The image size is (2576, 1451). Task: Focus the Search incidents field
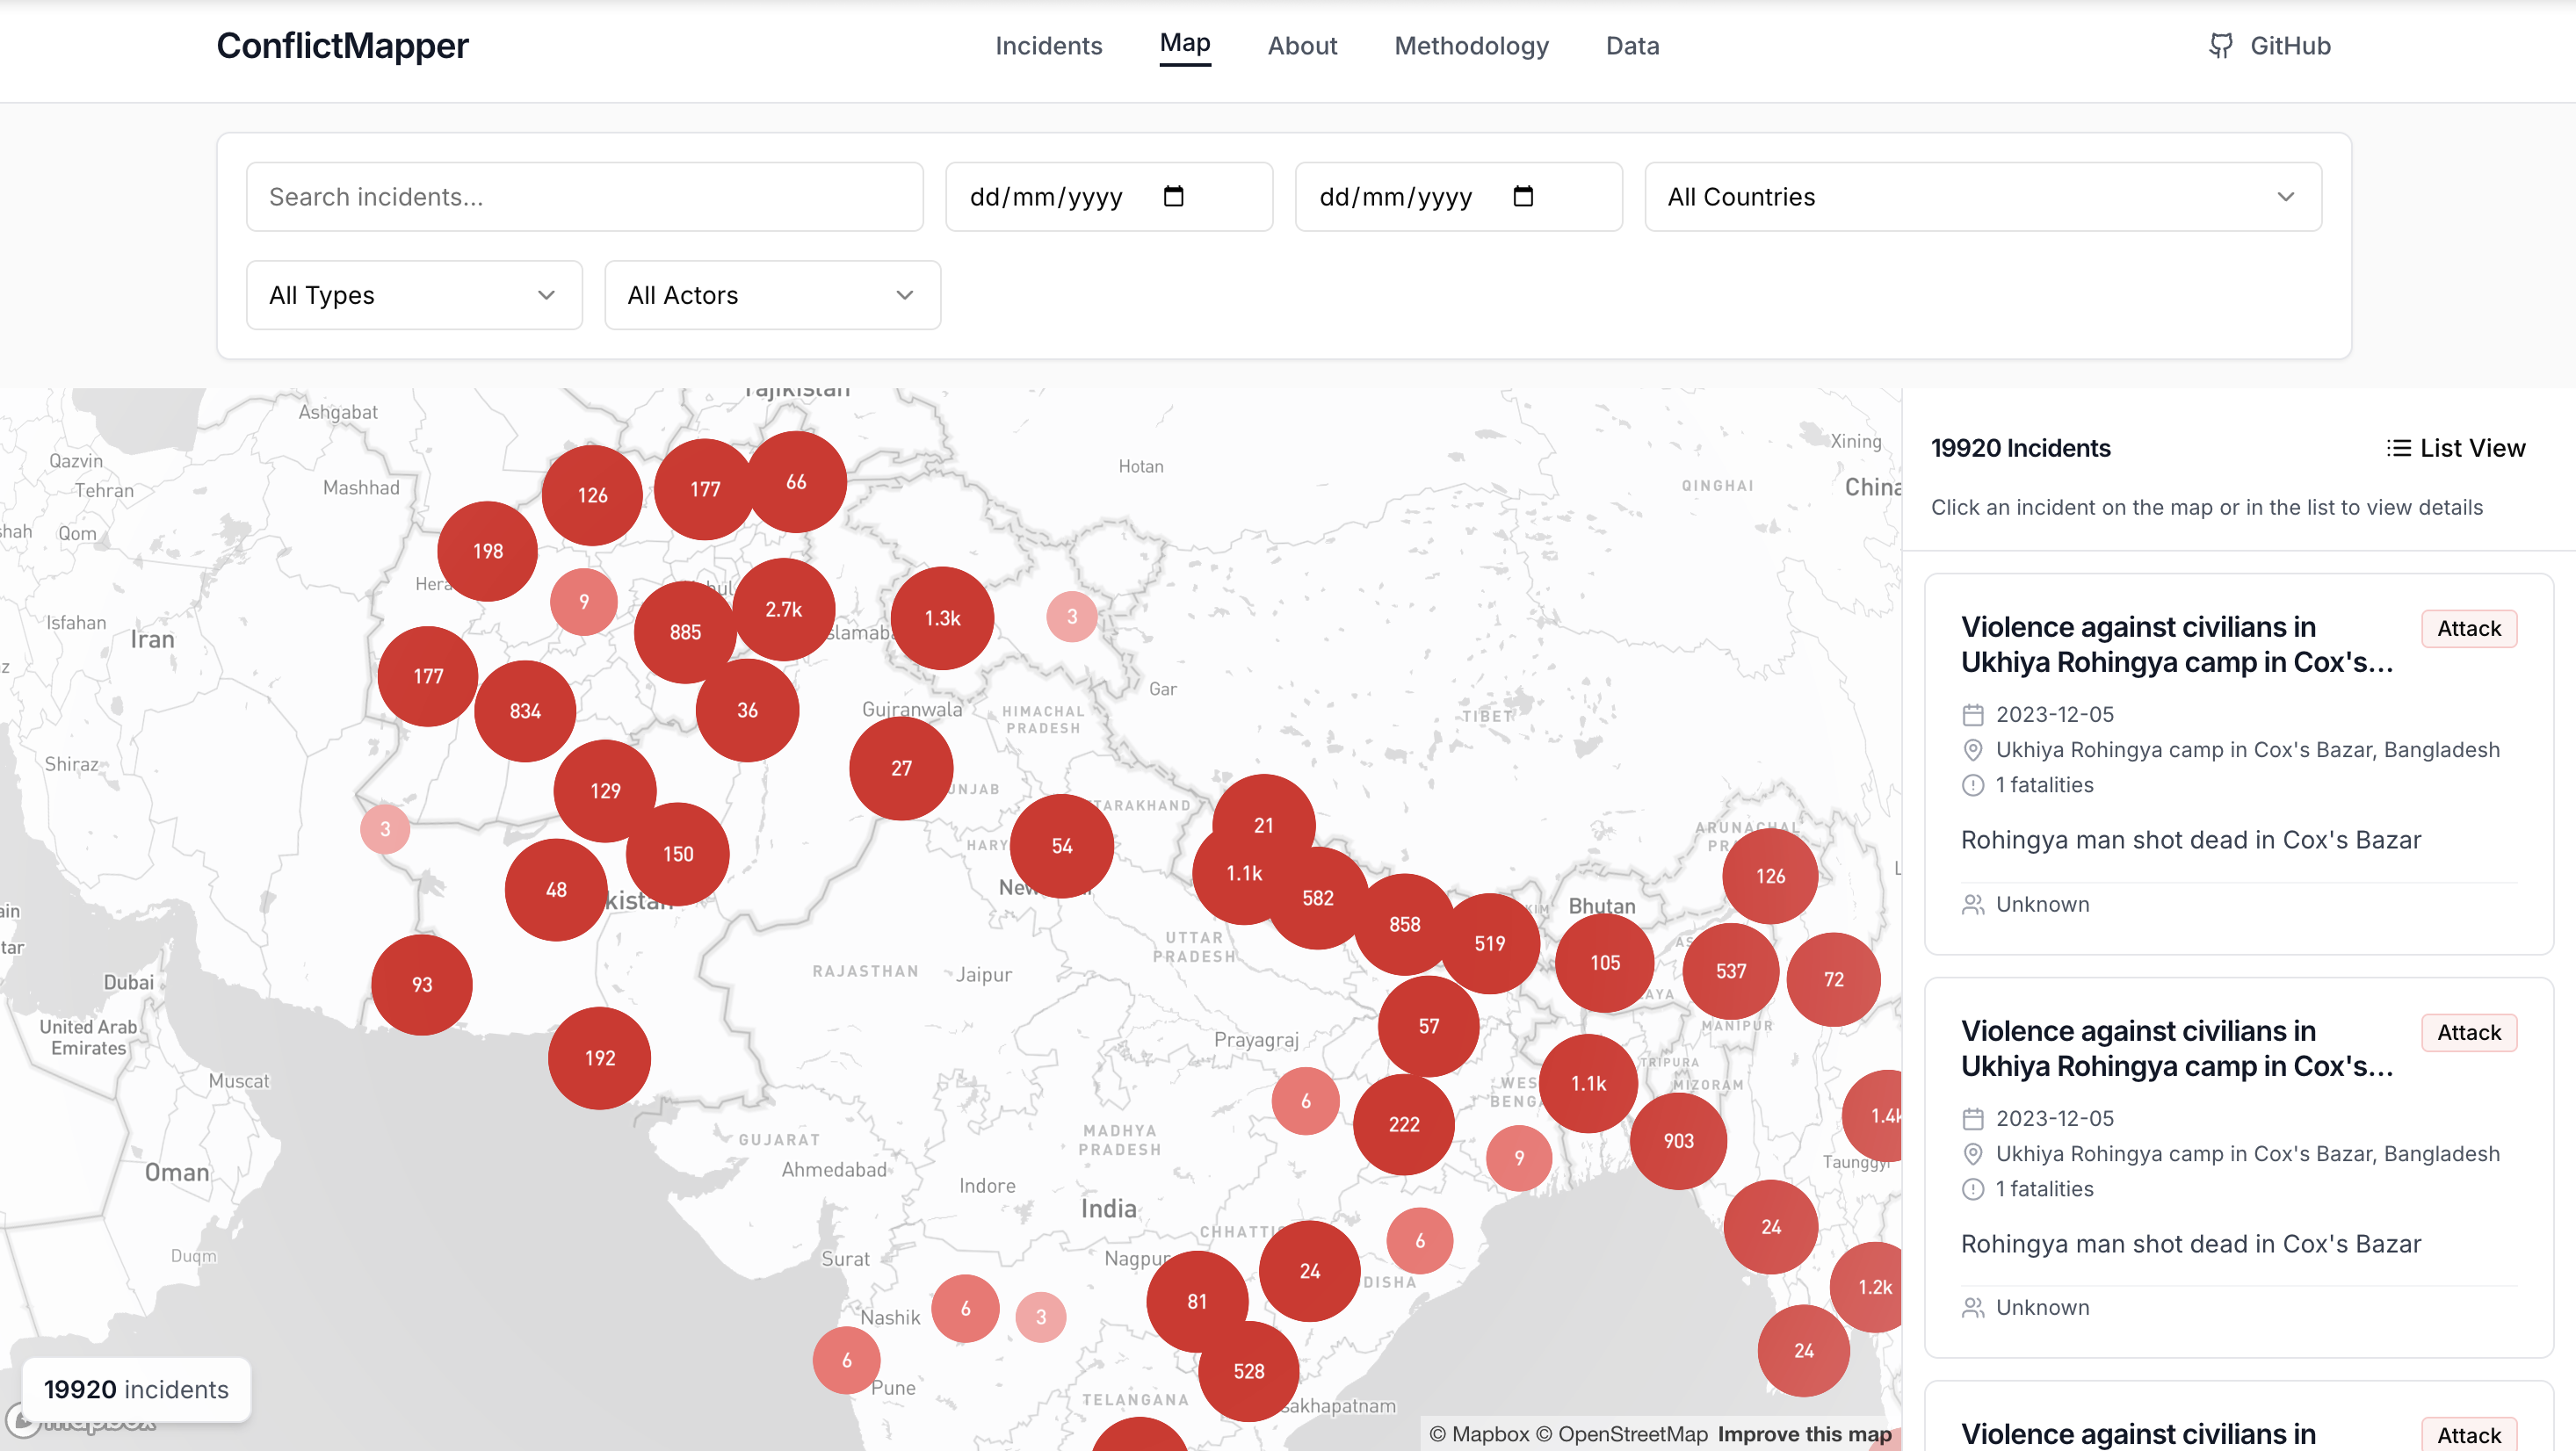coord(584,197)
